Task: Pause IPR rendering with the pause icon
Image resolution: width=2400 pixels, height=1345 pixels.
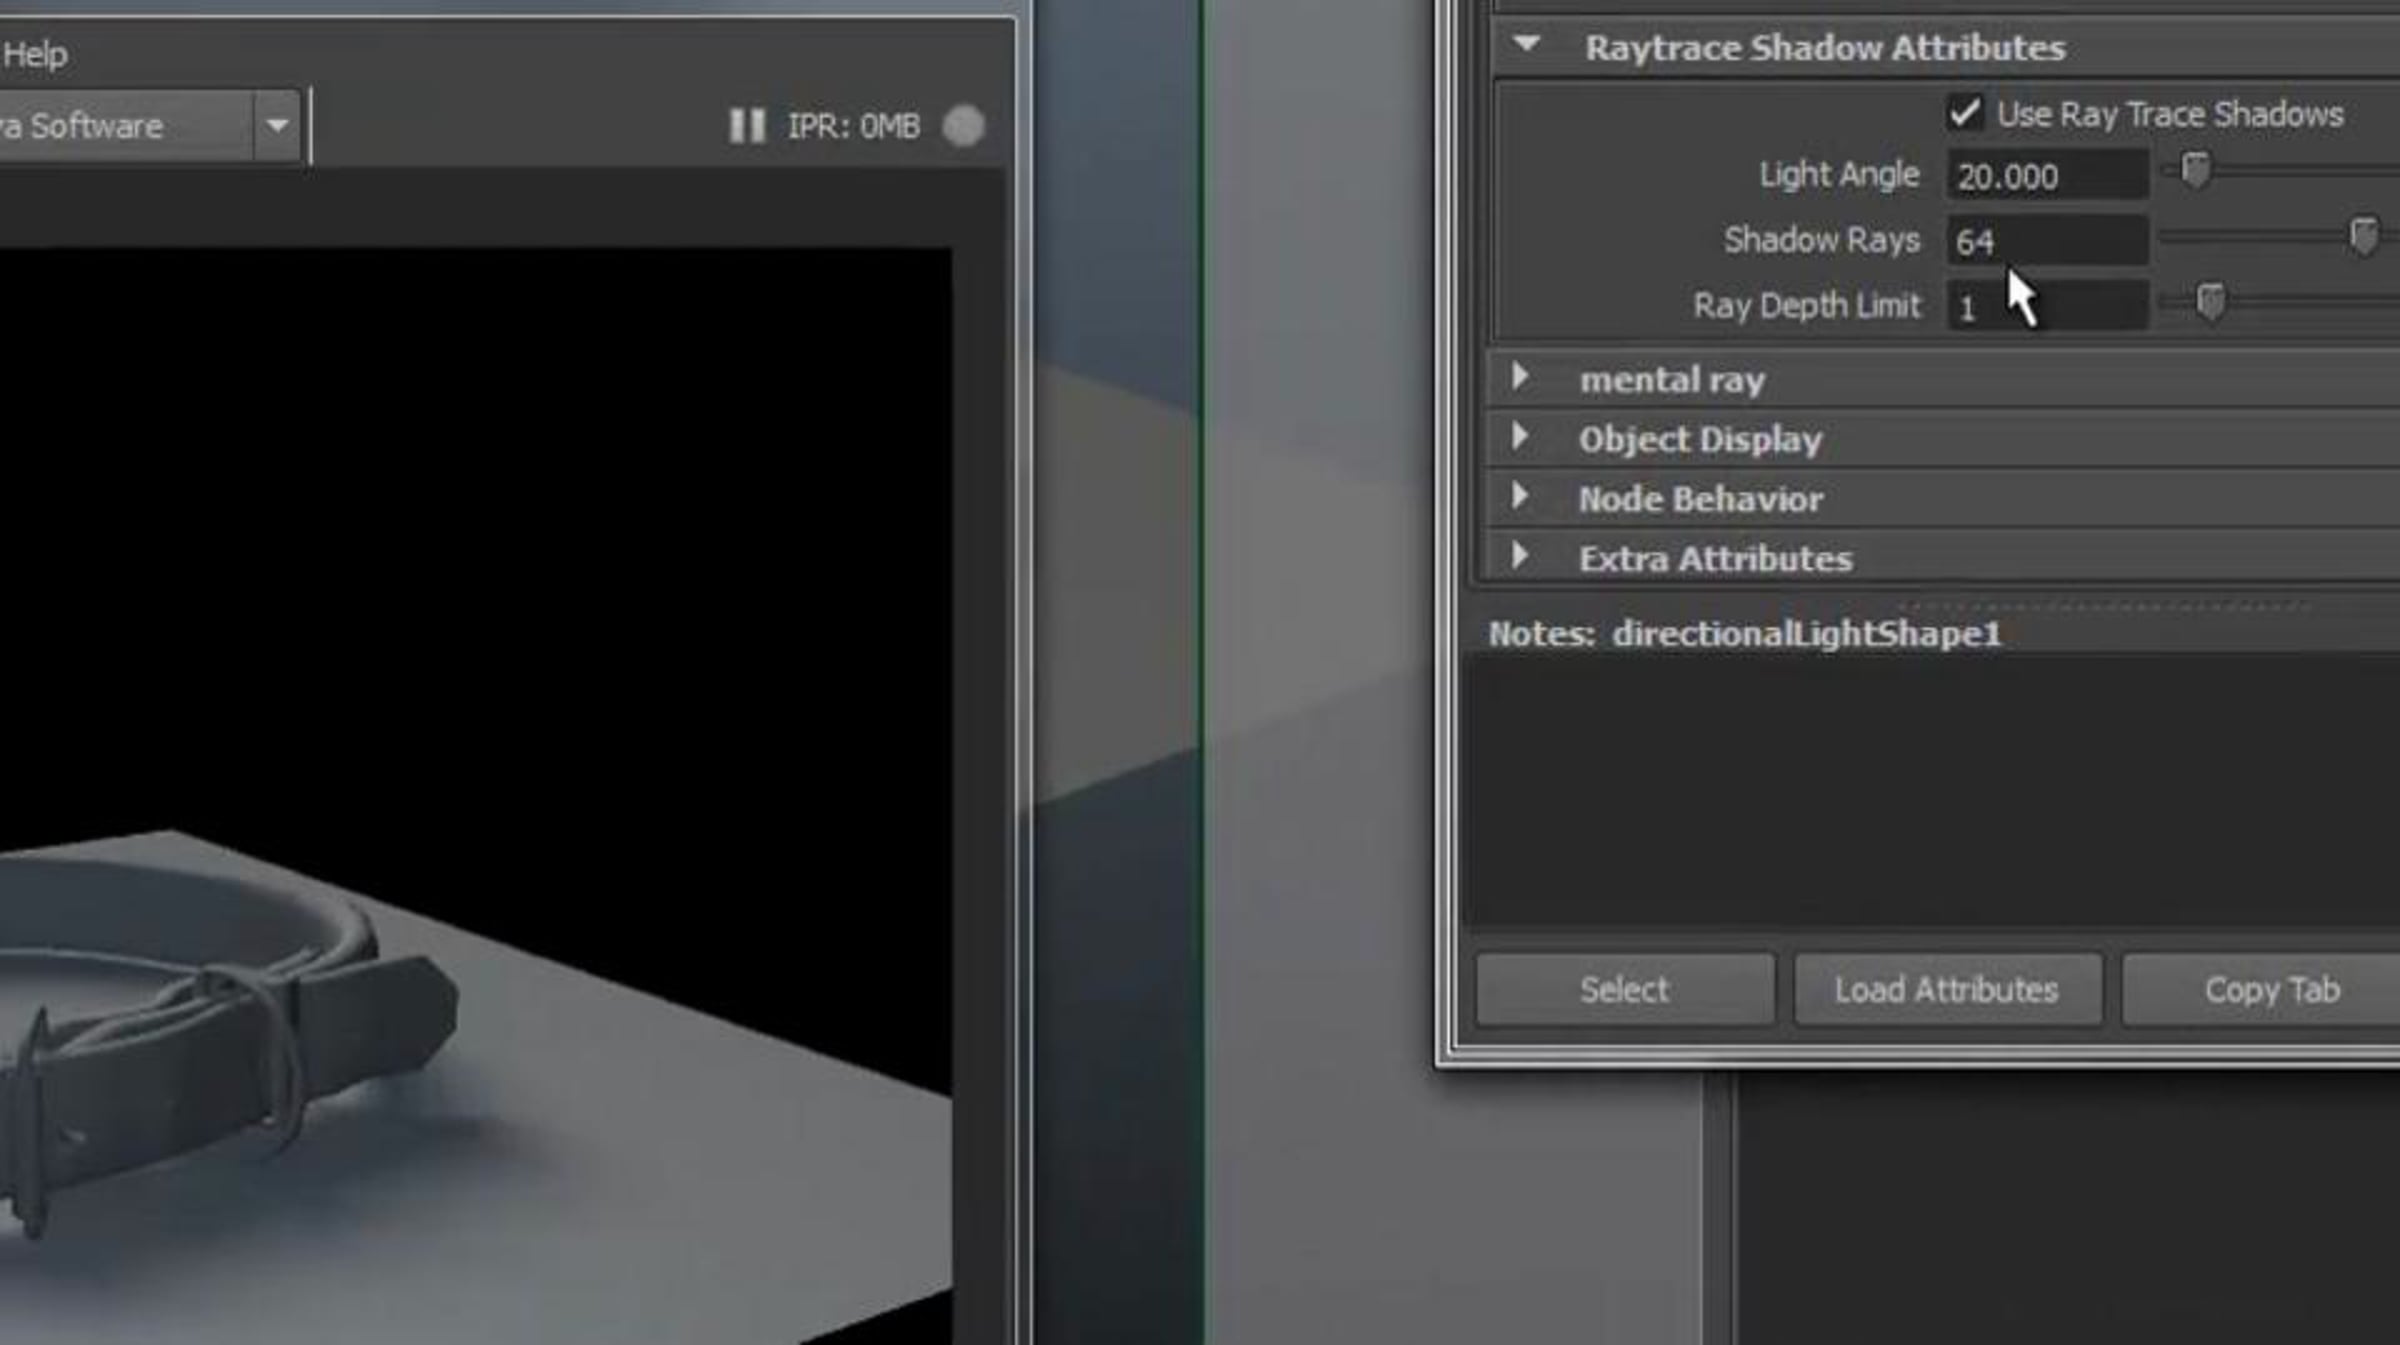Action: pos(746,126)
